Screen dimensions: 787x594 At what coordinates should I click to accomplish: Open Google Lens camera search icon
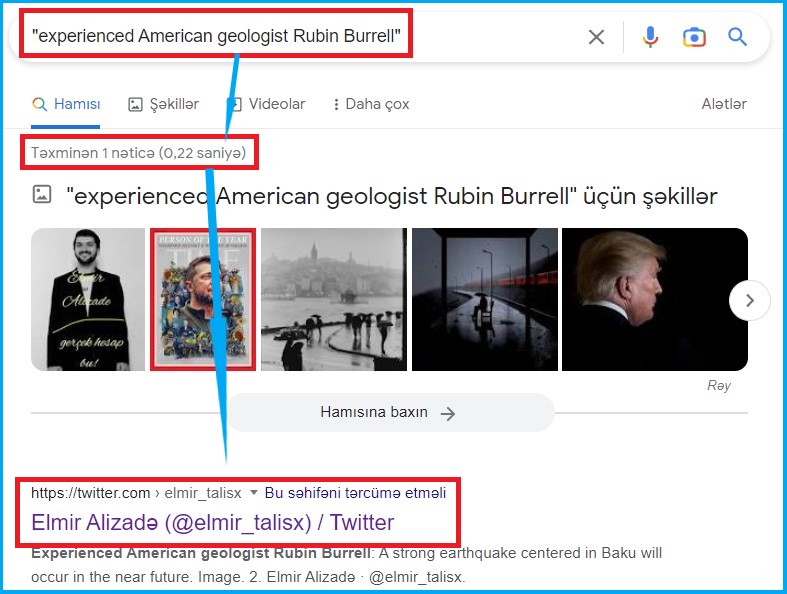tap(694, 37)
